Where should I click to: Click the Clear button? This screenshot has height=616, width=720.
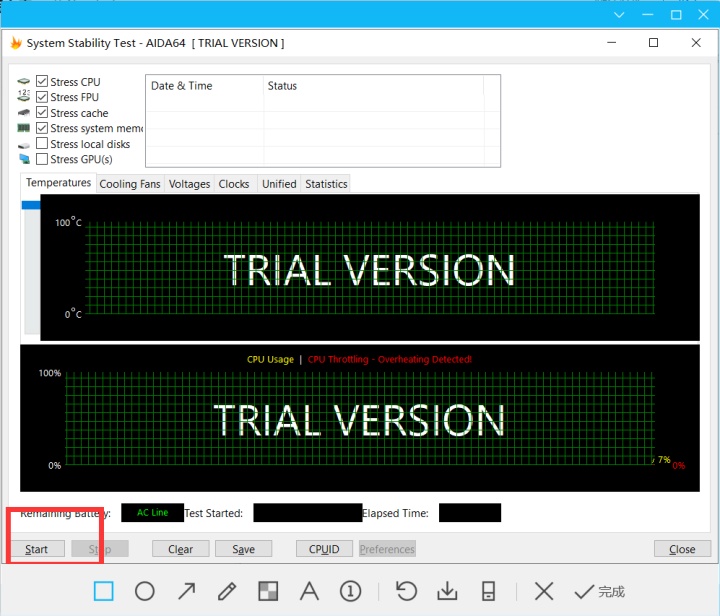[x=180, y=549]
